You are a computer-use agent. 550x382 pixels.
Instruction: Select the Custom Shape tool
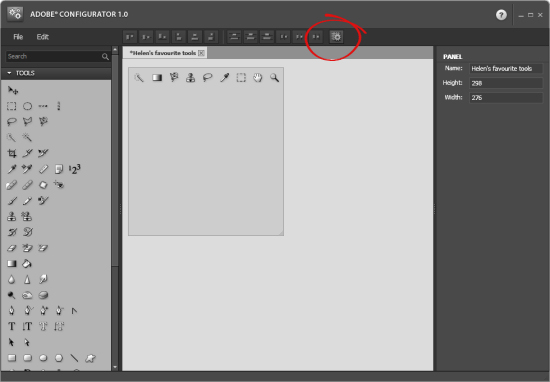pos(90,358)
